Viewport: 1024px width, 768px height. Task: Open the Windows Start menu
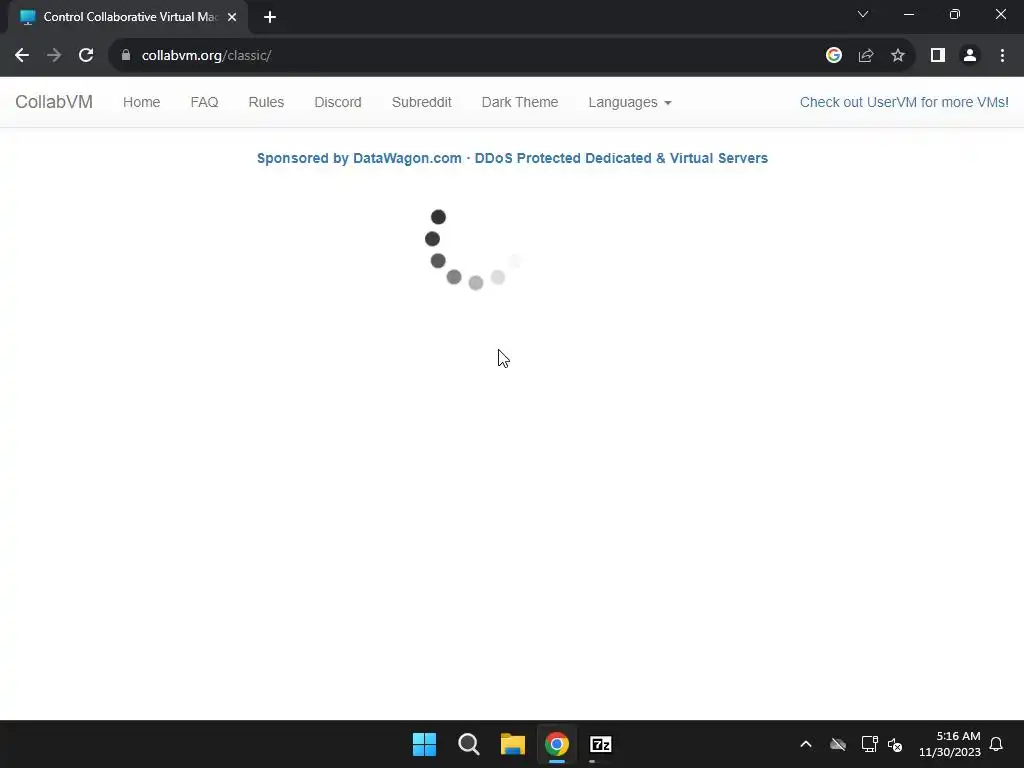coord(424,744)
